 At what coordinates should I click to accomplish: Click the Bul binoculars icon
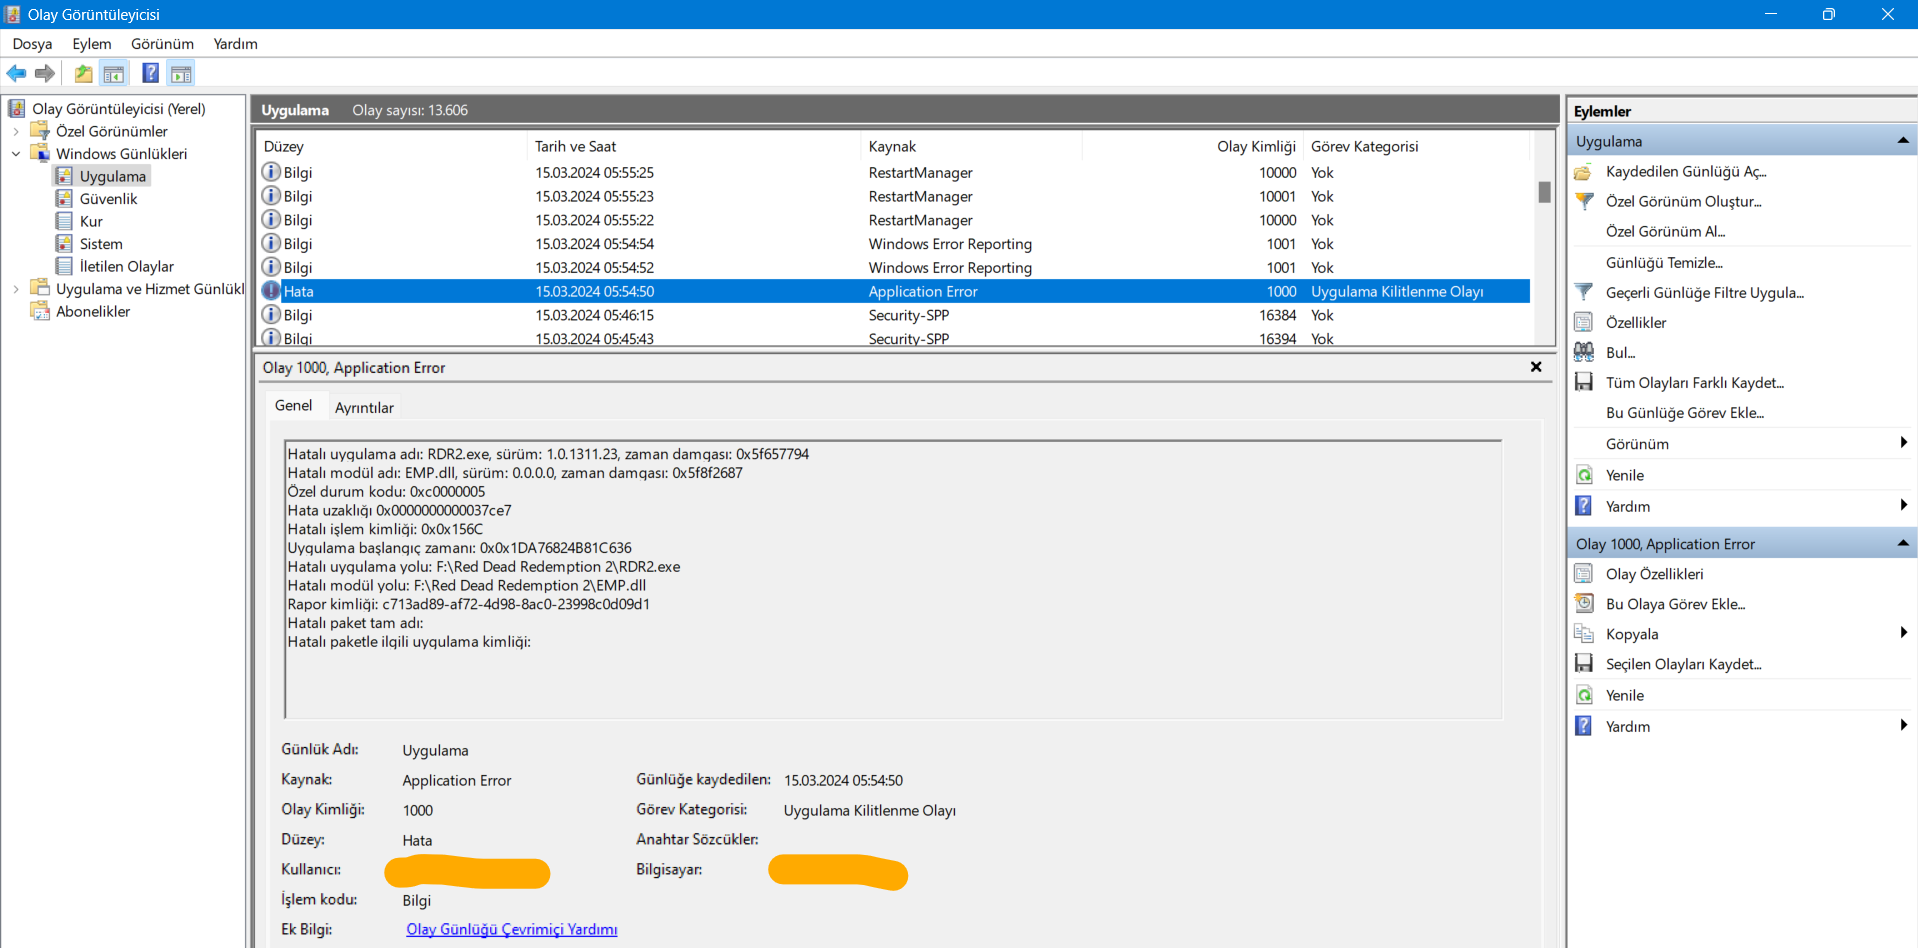tap(1584, 352)
